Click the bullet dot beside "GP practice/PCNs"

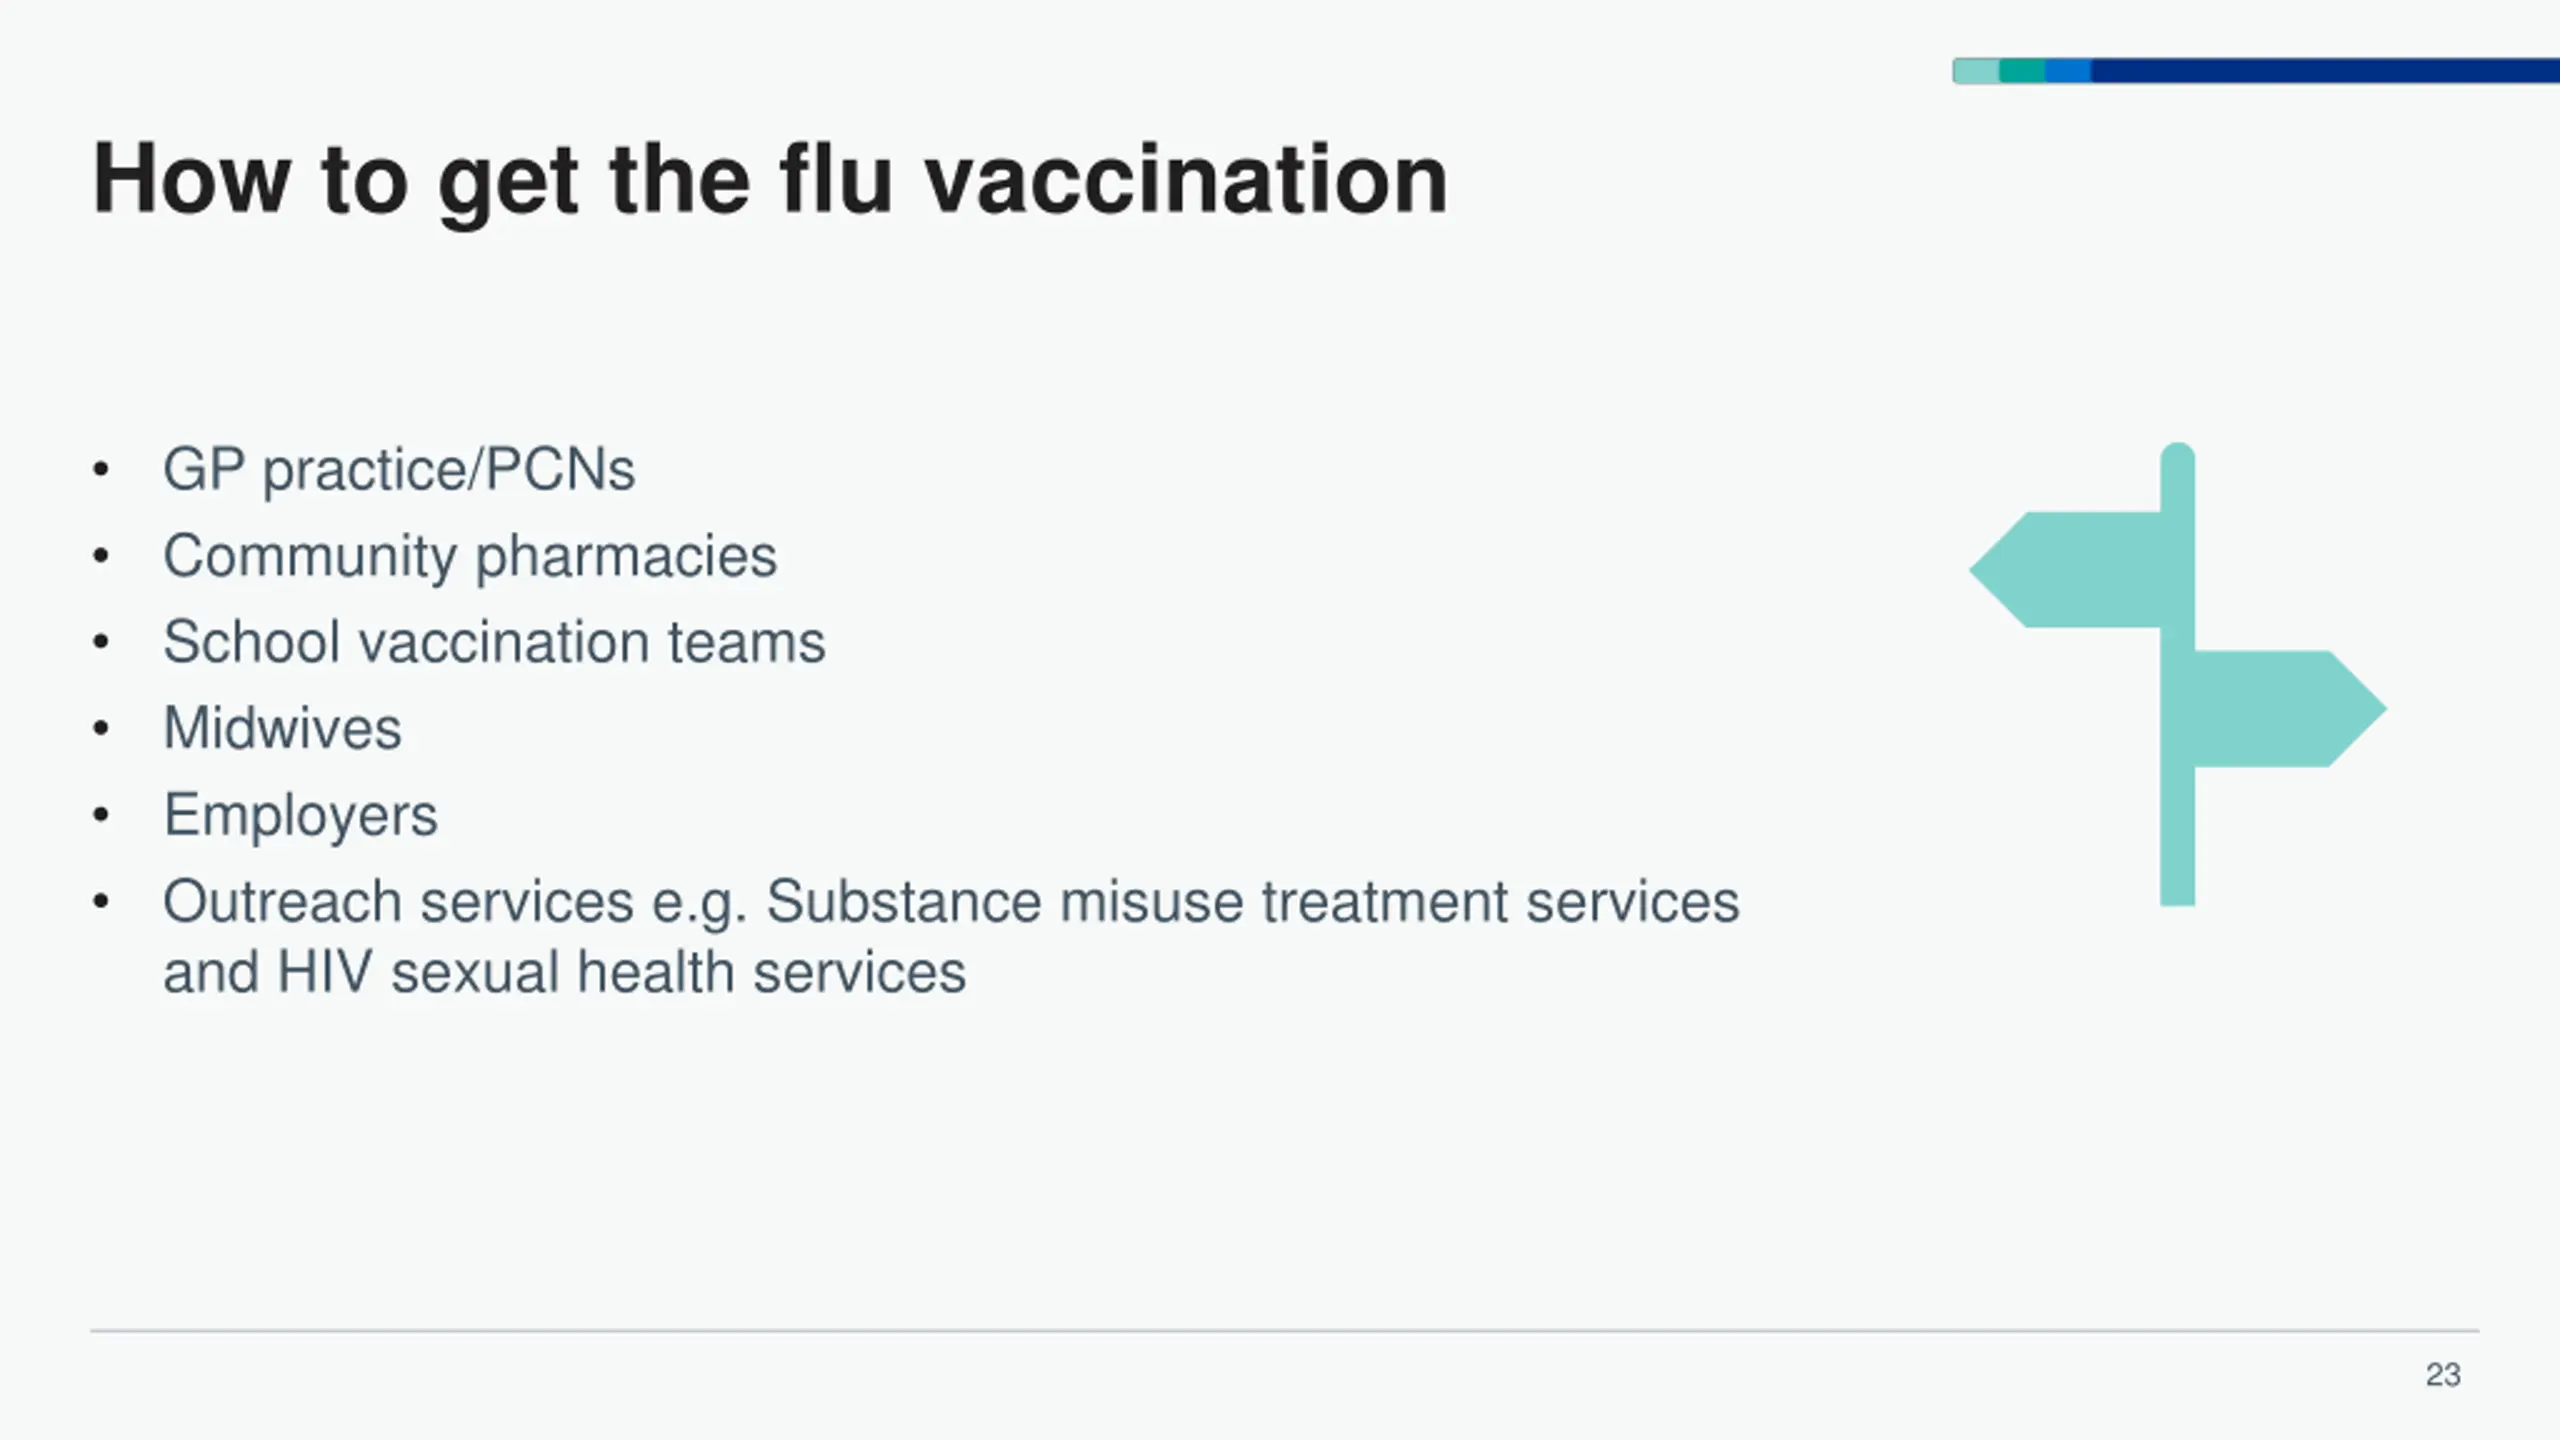coord(100,470)
